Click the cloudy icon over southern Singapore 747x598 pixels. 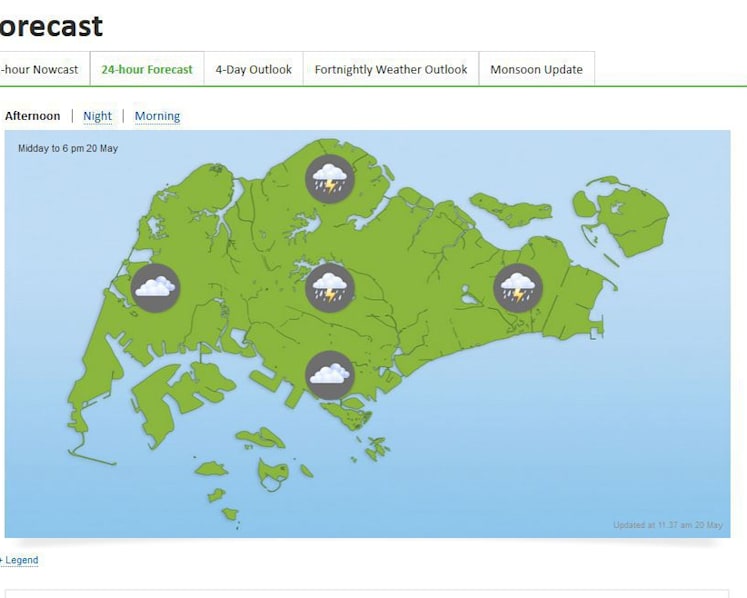point(330,375)
